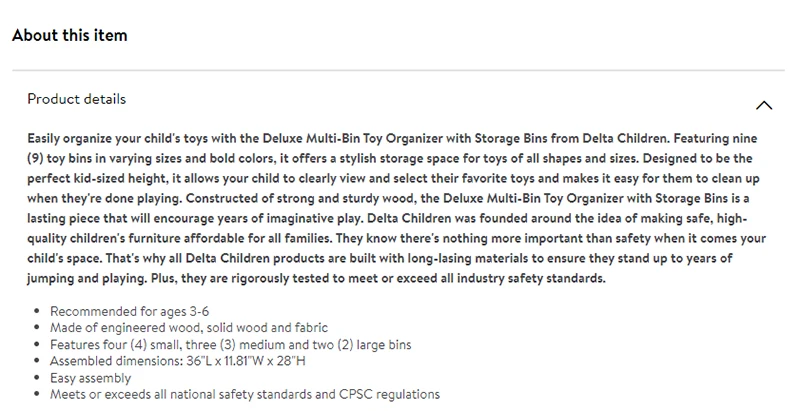The width and height of the screenshot is (800, 411).
Task: Click the divider line under About this item
Action: click(x=400, y=70)
